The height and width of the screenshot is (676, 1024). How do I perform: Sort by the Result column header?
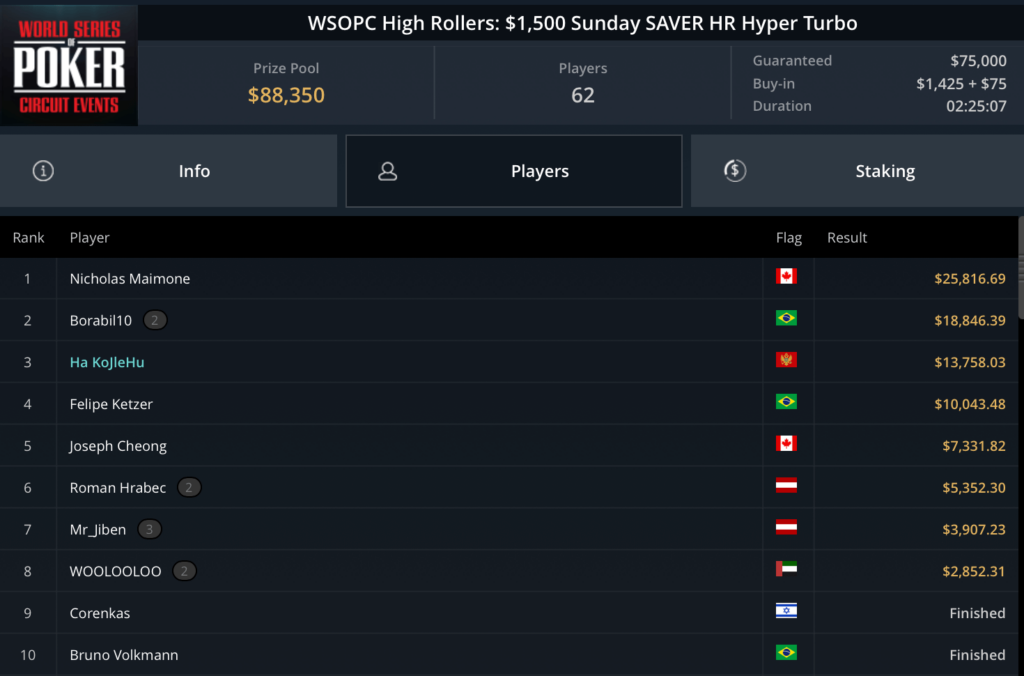click(x=847, y=238)
